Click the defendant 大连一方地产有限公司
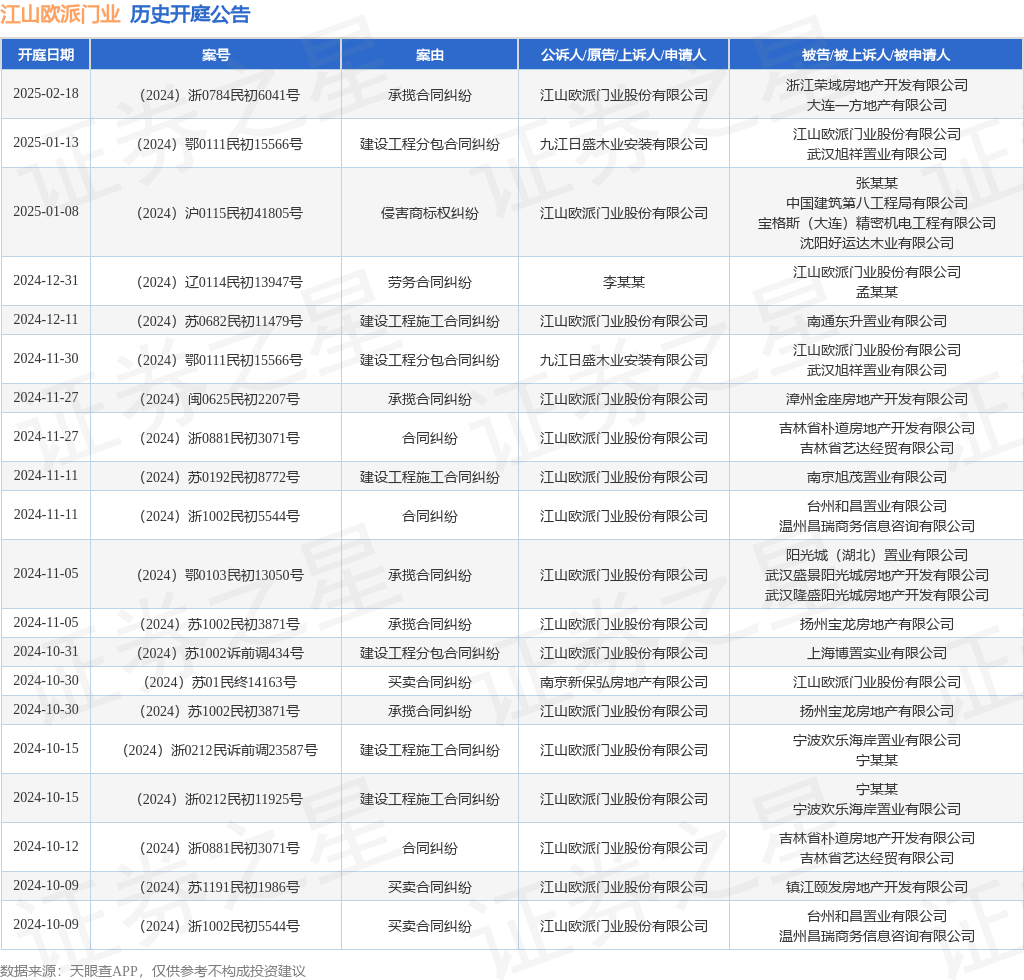This screenshot has height=980, width=1024. [876, 105]
